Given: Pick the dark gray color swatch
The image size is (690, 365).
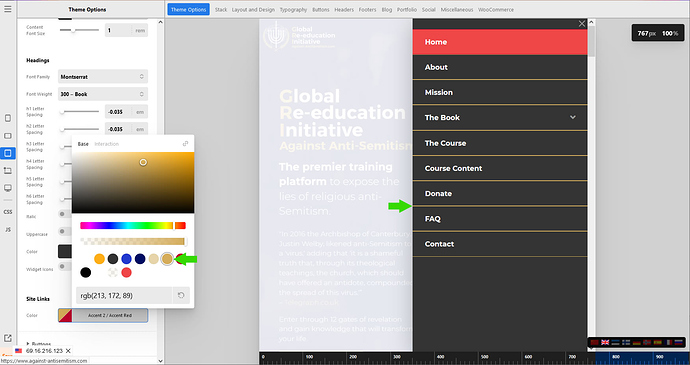Looking at the screenshot, I should pyautogui.click(x=113, y=259).
